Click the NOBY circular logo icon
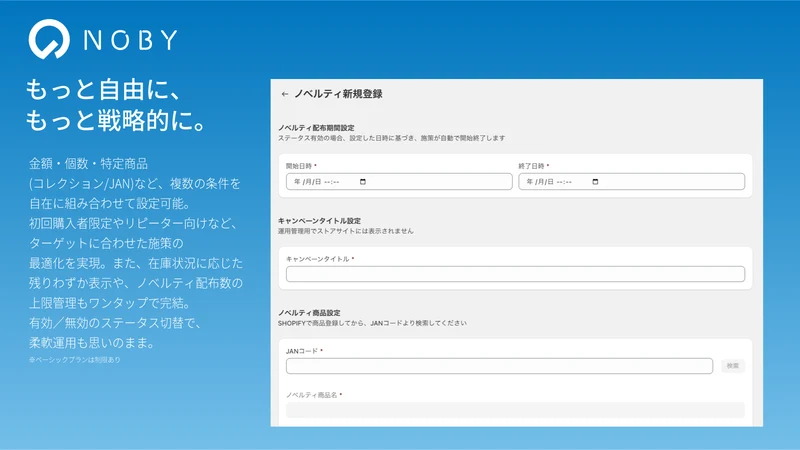Screen dimensions: 800x450 pos(49,39)
